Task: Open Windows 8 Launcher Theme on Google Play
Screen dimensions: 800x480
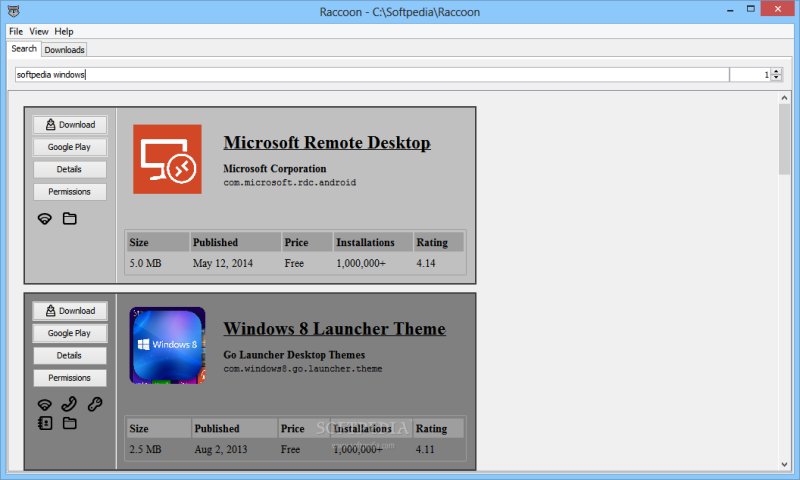Action: [x=70, y=333]
